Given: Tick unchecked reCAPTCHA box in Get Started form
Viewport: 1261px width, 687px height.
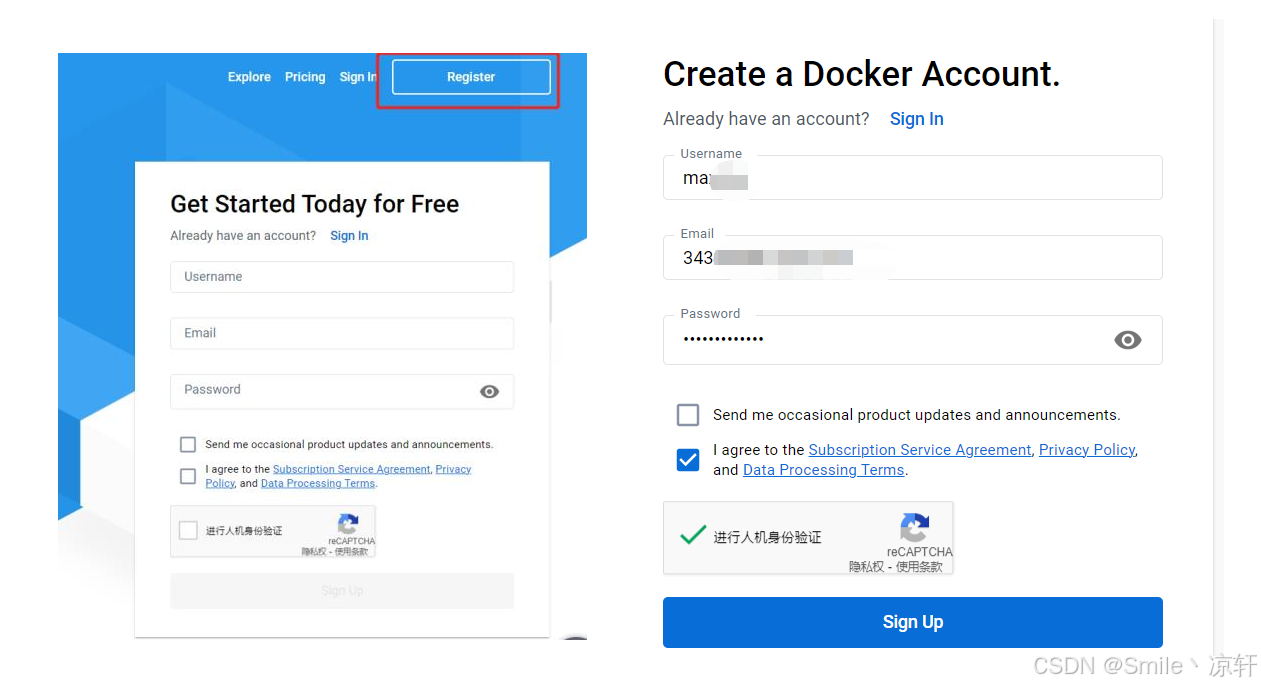Looking at the screenshot, I should (188, 531).
